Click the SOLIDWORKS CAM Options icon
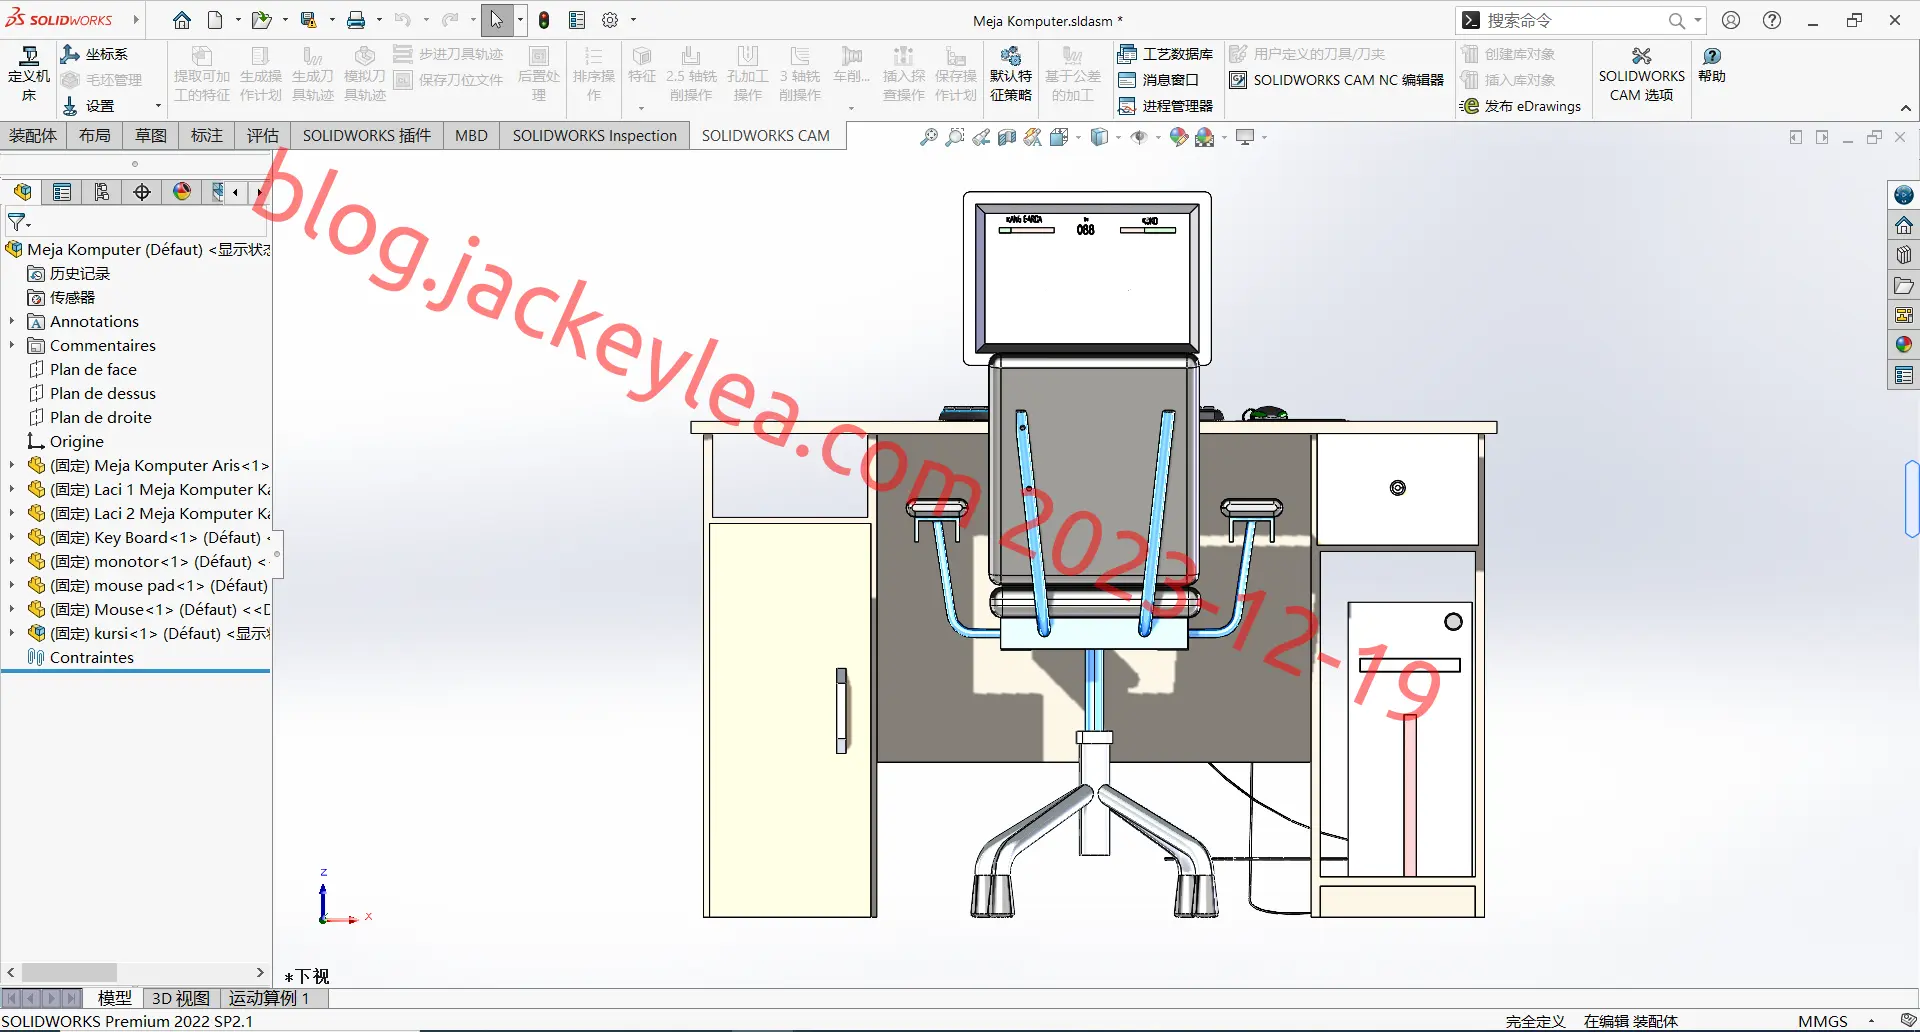Image resolution: width=1920 pixels, height=1032 pixels. coord(1641,75)
